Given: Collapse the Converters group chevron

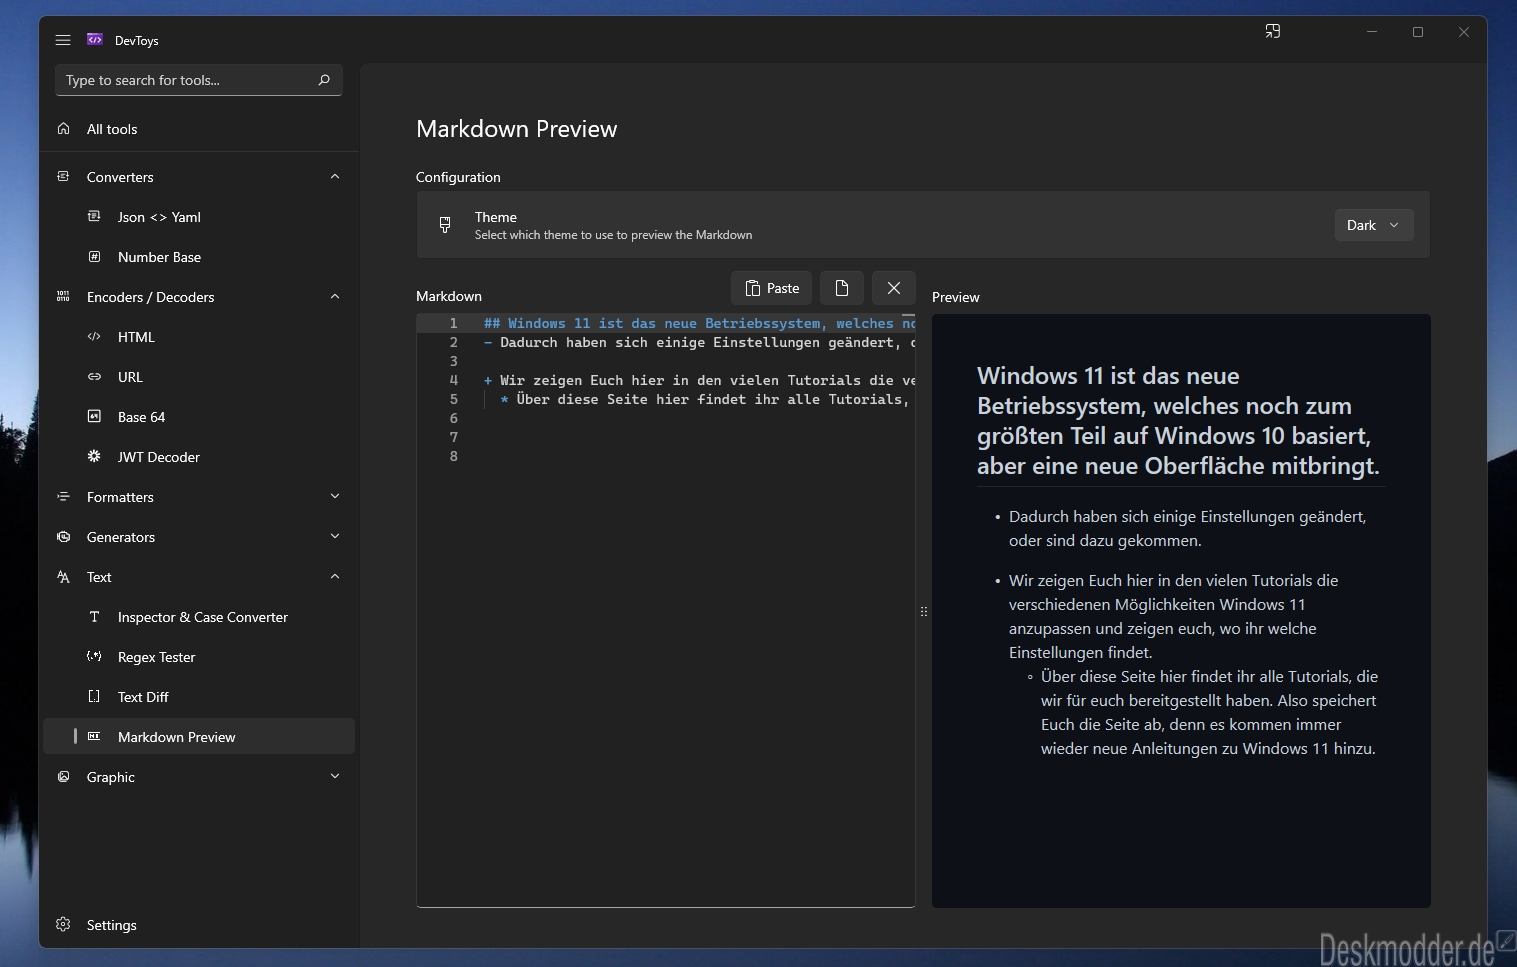Looking at the screenshot, I should point(335,177).
